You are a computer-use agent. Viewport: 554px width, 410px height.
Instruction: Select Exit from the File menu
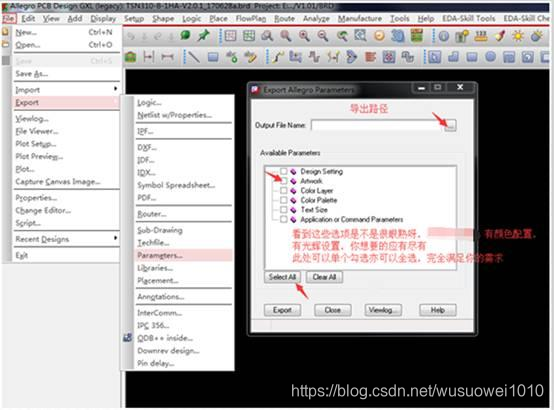click(66, 255)
